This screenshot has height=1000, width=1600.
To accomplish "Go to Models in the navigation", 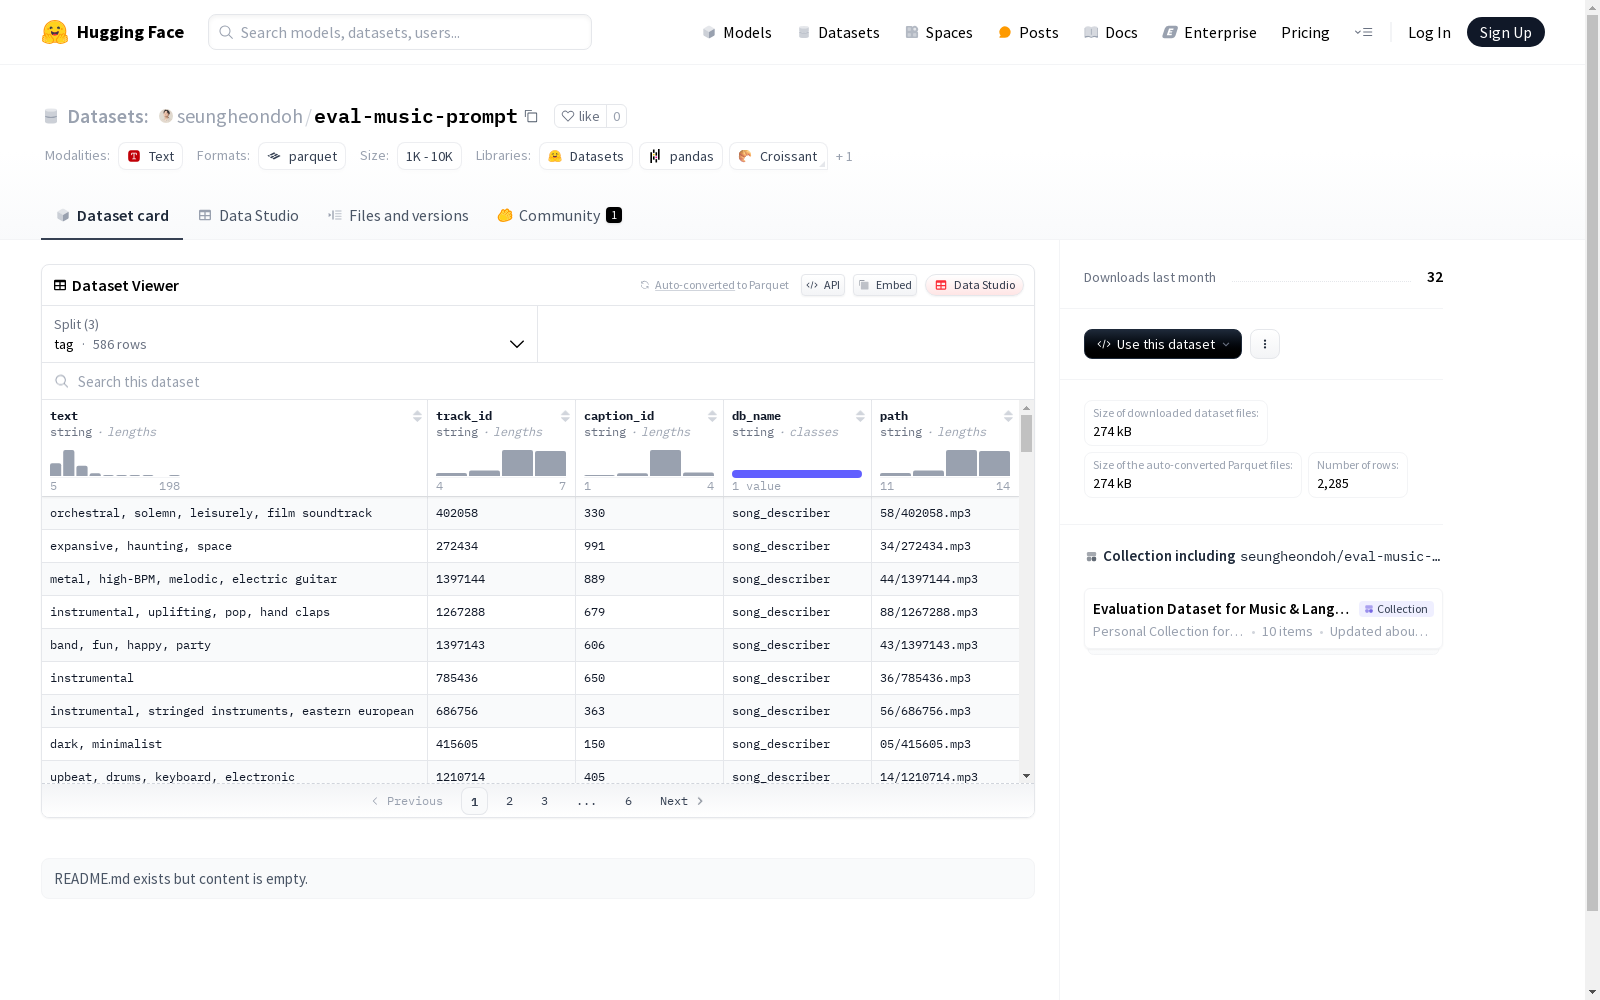I will point(737,32).
